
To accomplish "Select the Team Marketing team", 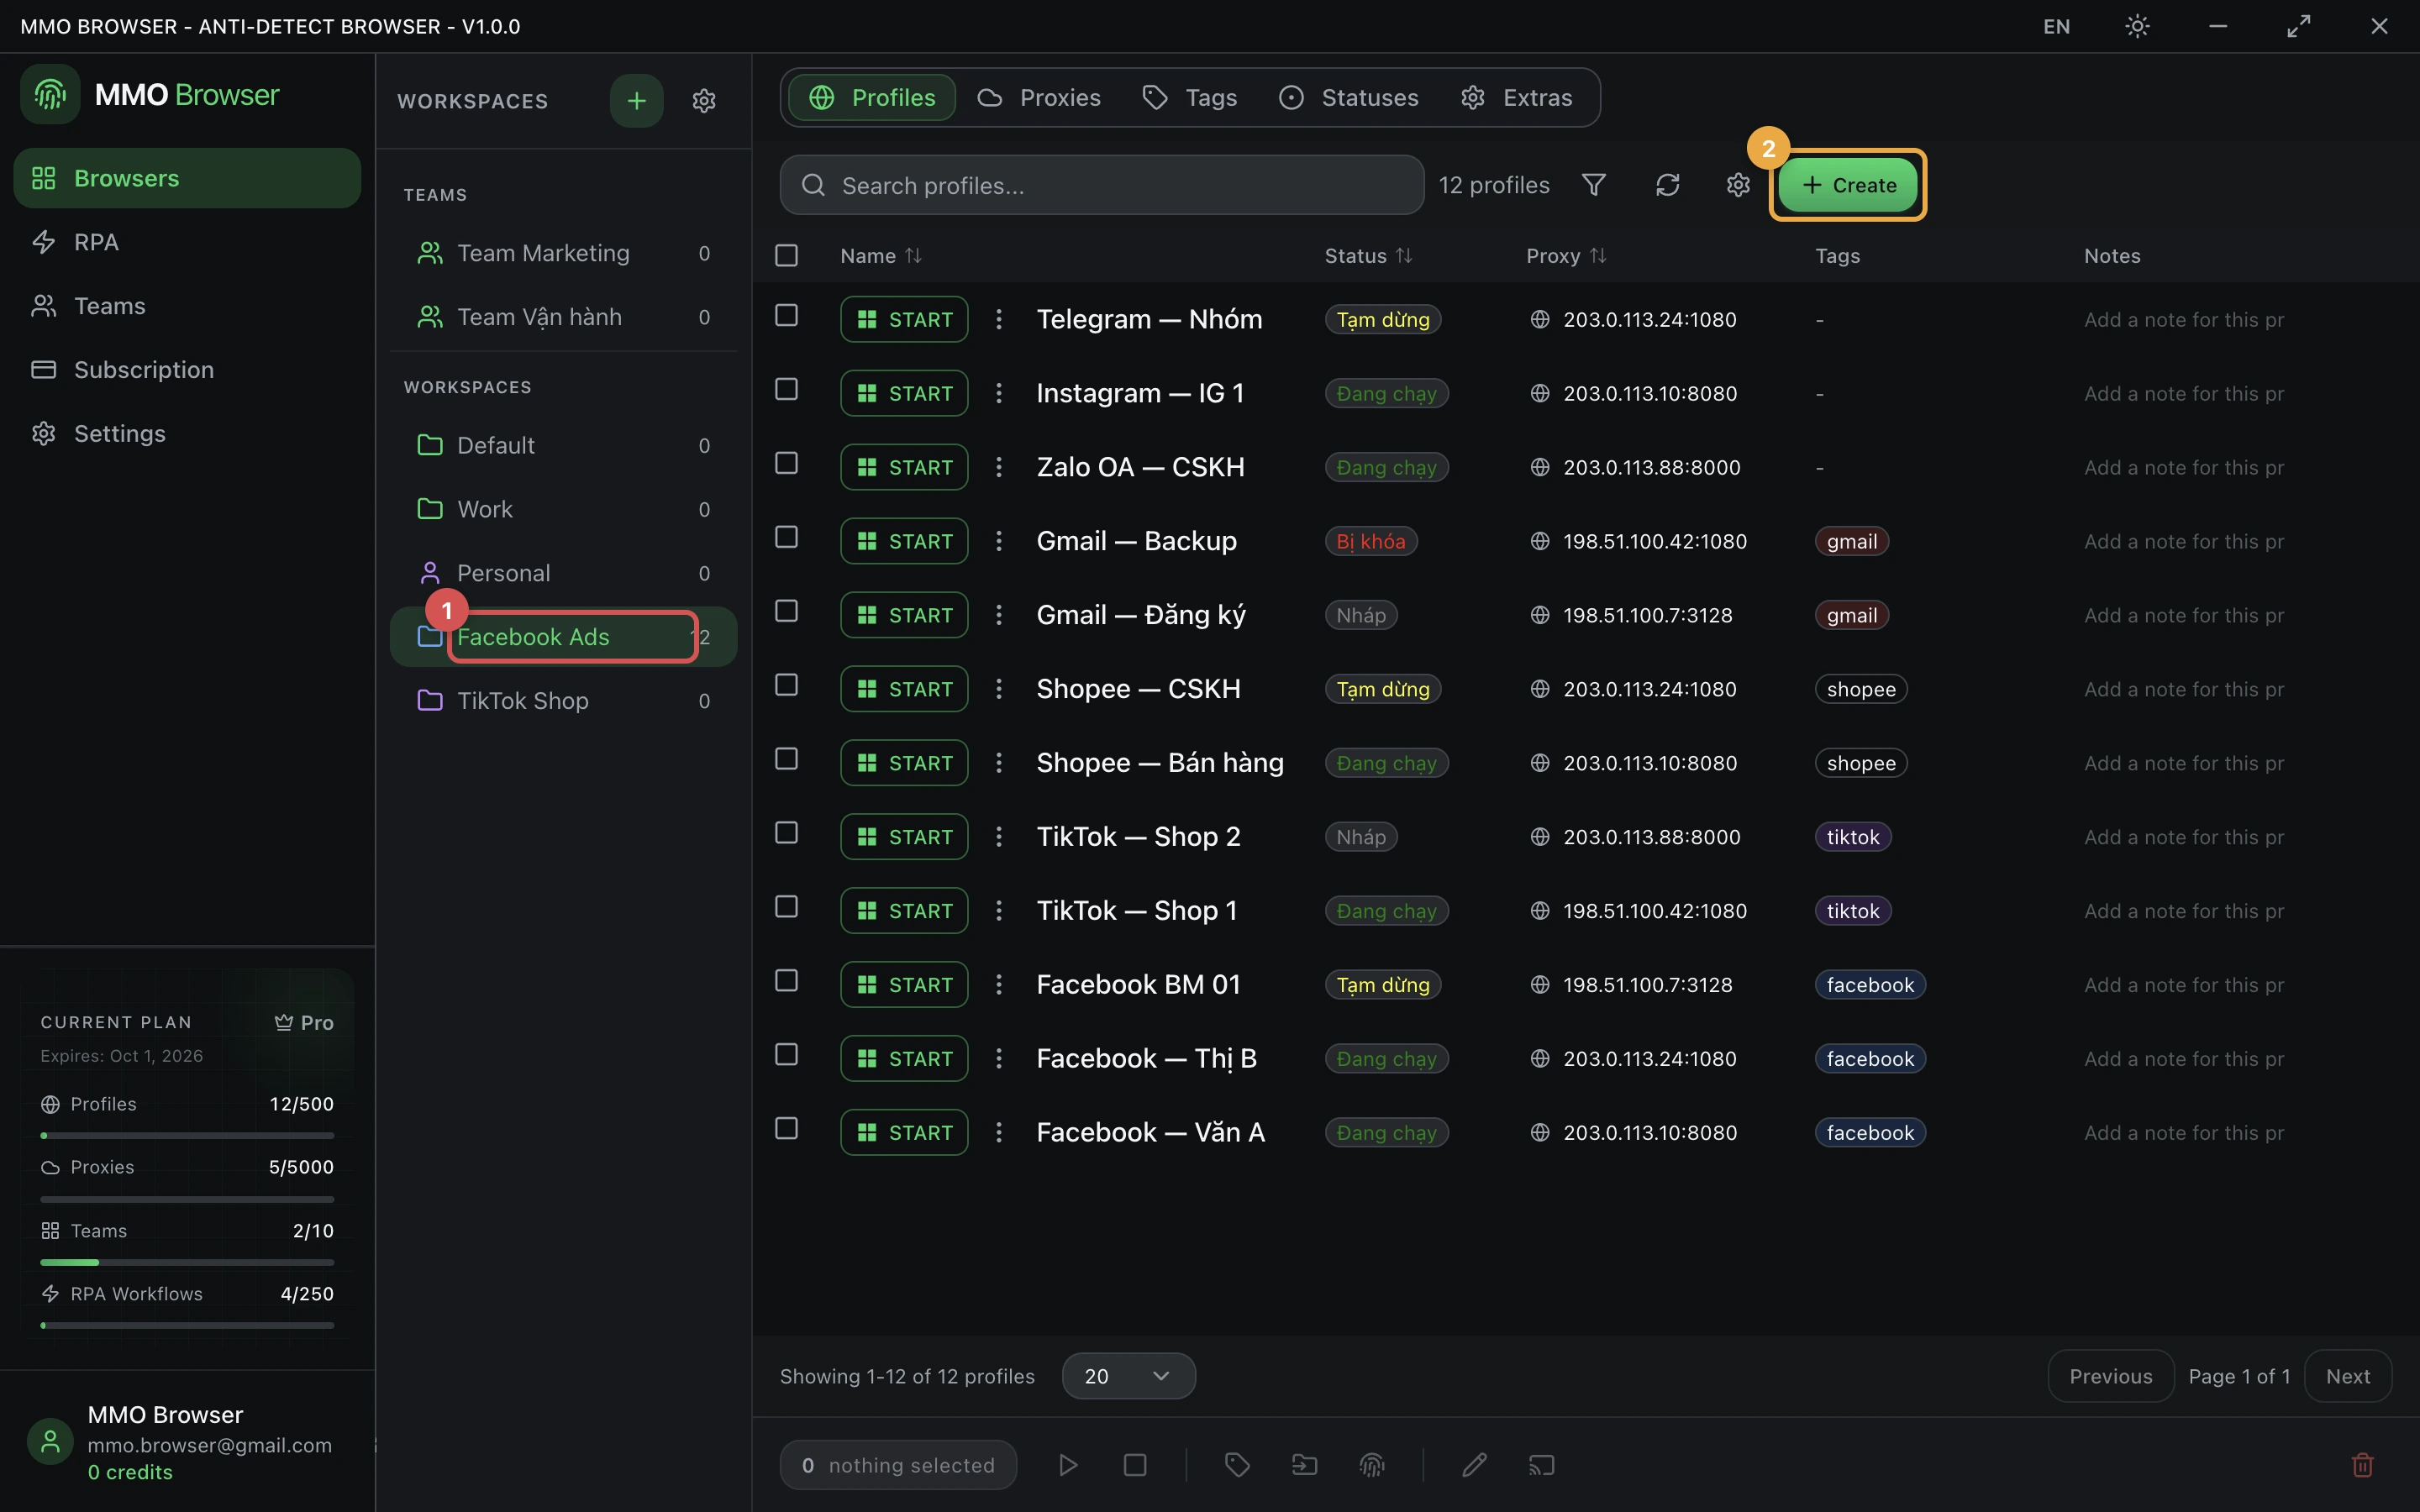I will [x=563, y=253].
